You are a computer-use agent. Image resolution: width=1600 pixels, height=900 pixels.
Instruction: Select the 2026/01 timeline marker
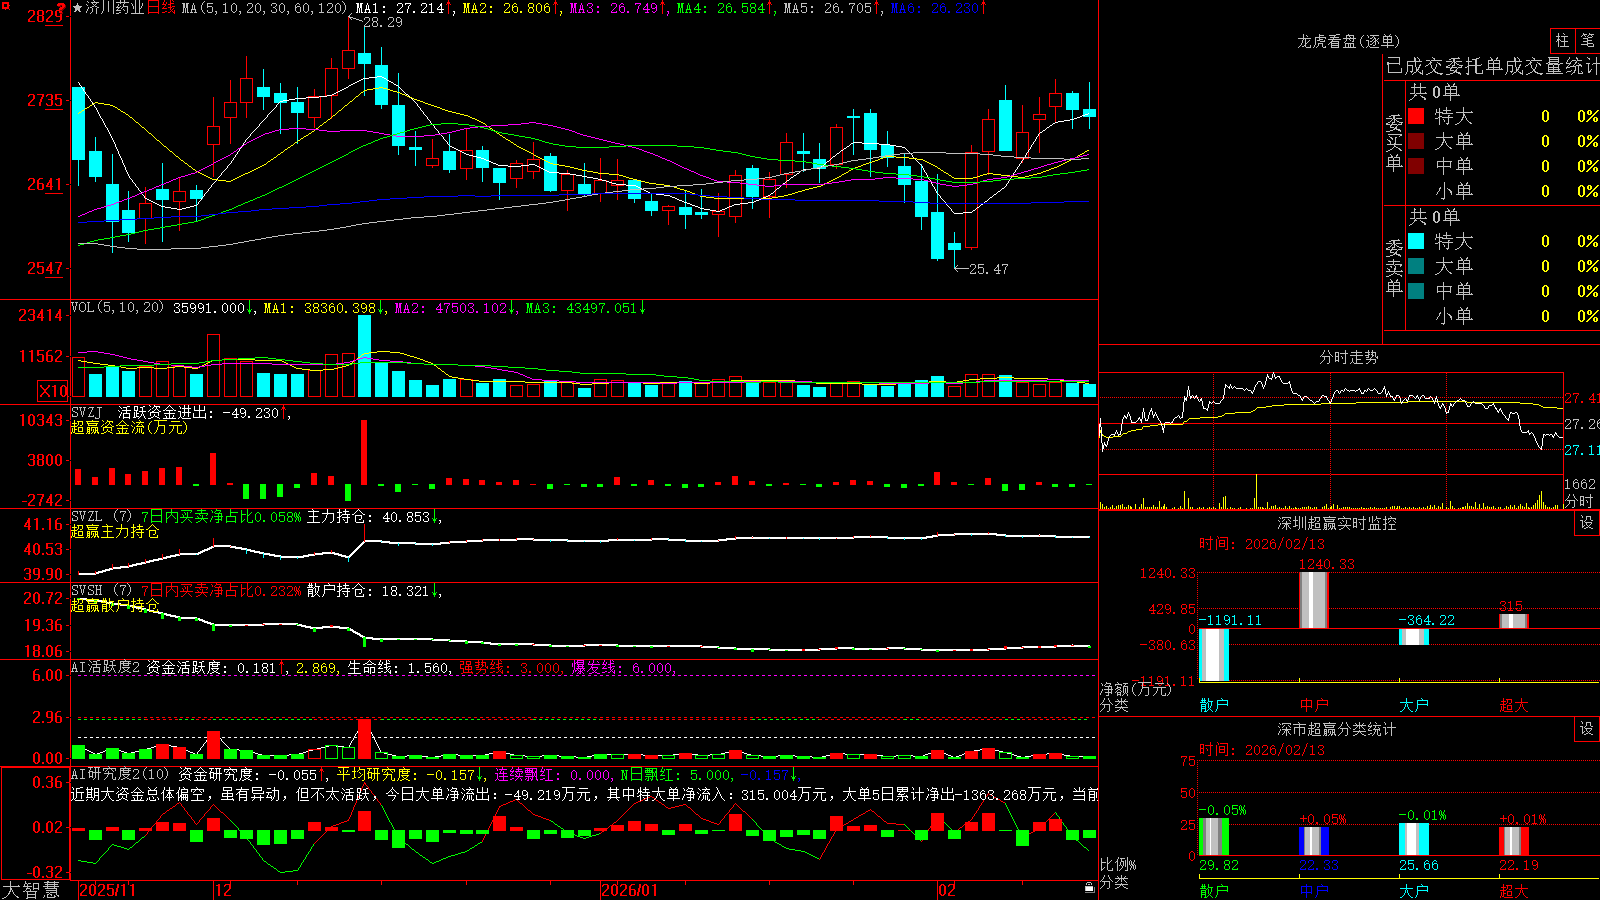630,890
